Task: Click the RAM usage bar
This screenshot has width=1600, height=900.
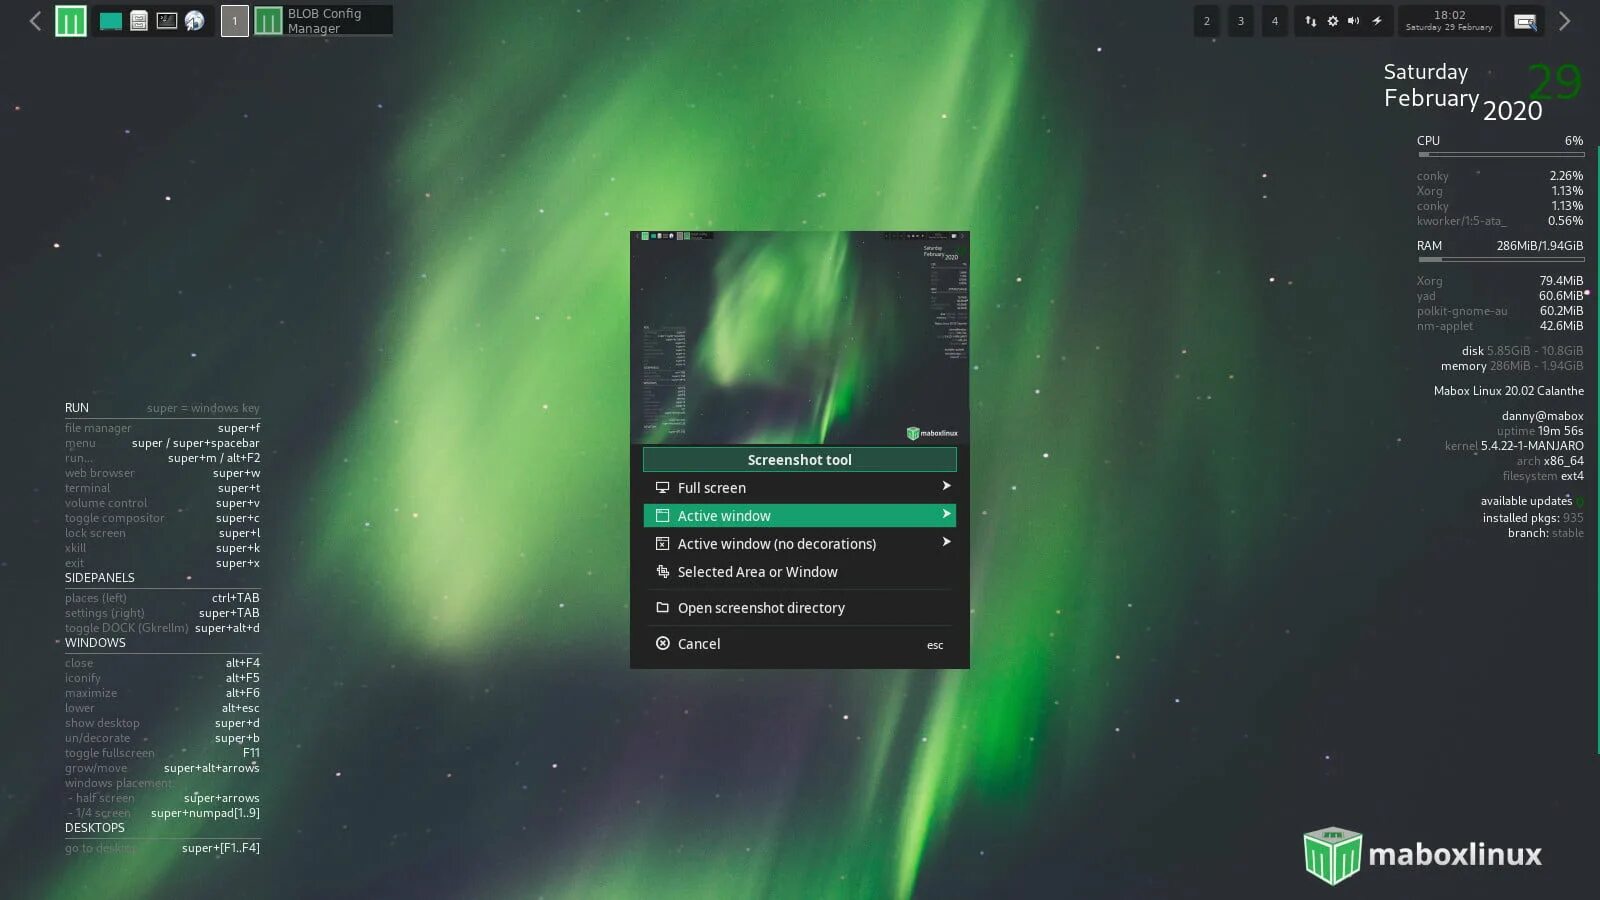Action: [x=1500, y=260]
